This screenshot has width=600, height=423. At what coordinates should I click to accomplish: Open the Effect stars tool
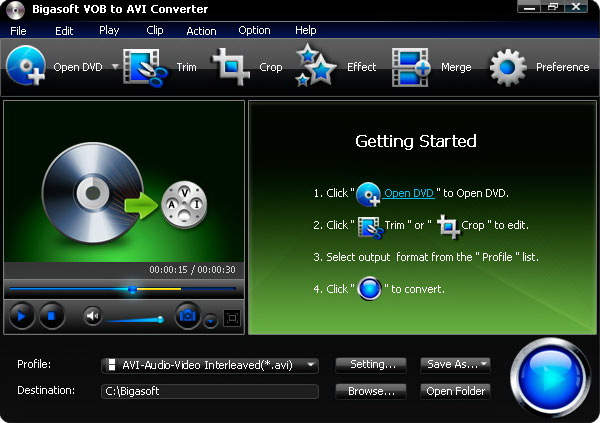click(315, 65)
